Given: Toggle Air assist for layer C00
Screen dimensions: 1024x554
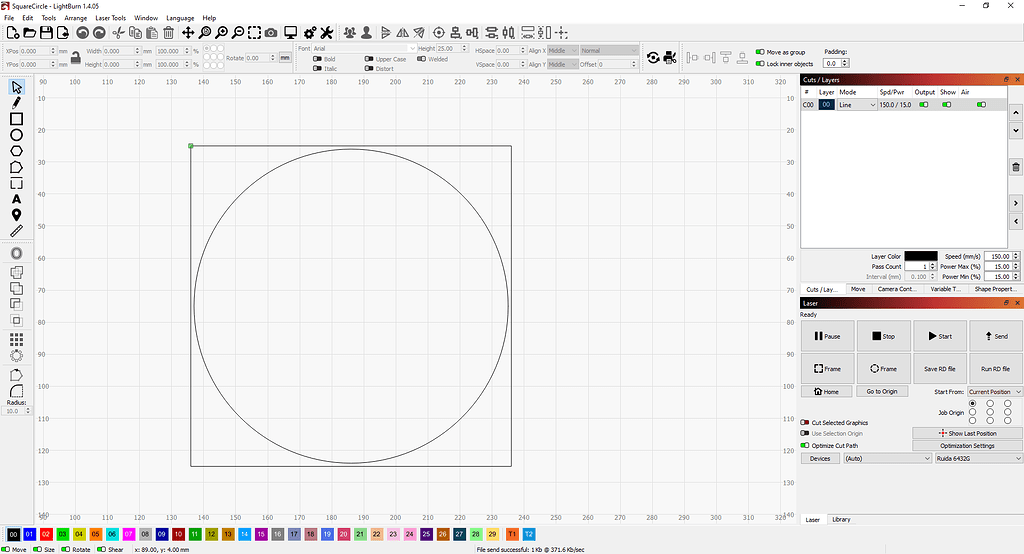Looking at the screenshot, I should click(981, 105).
